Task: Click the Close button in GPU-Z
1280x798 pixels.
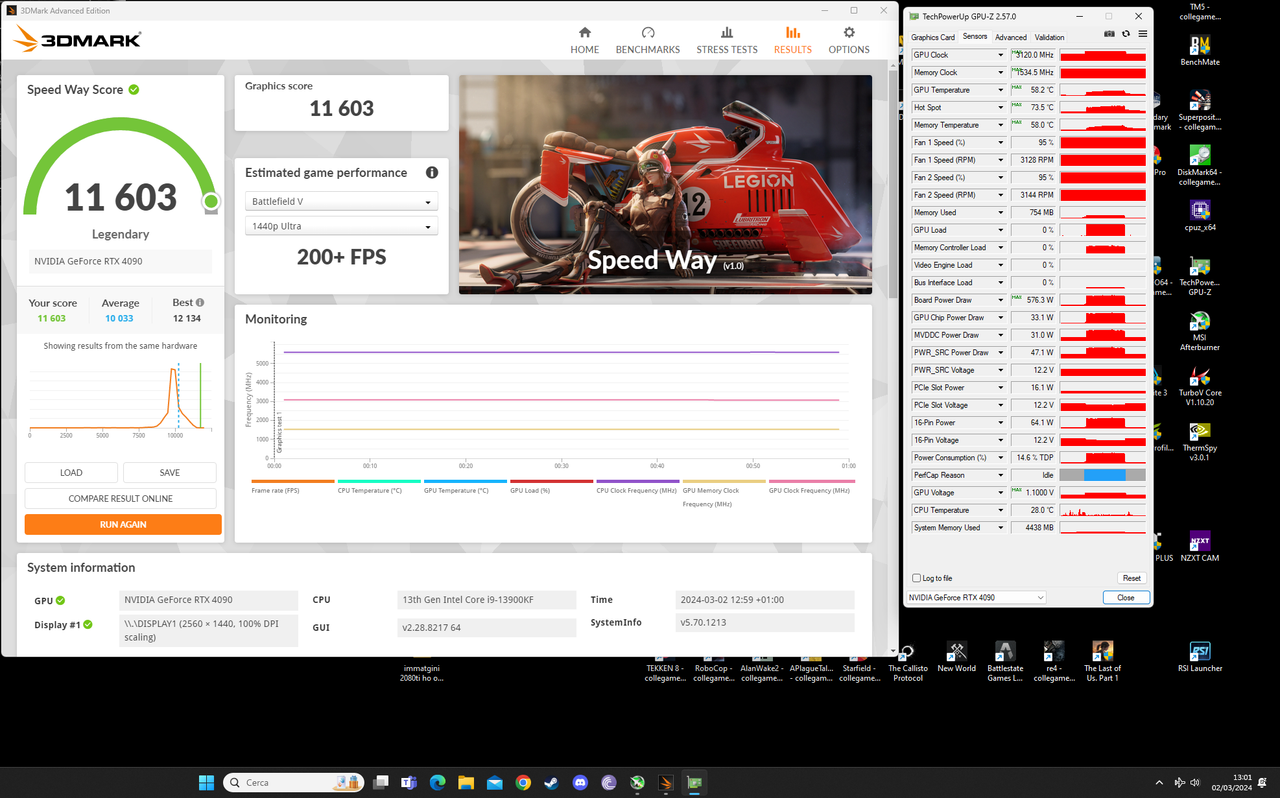Action: click(1125, 597)
